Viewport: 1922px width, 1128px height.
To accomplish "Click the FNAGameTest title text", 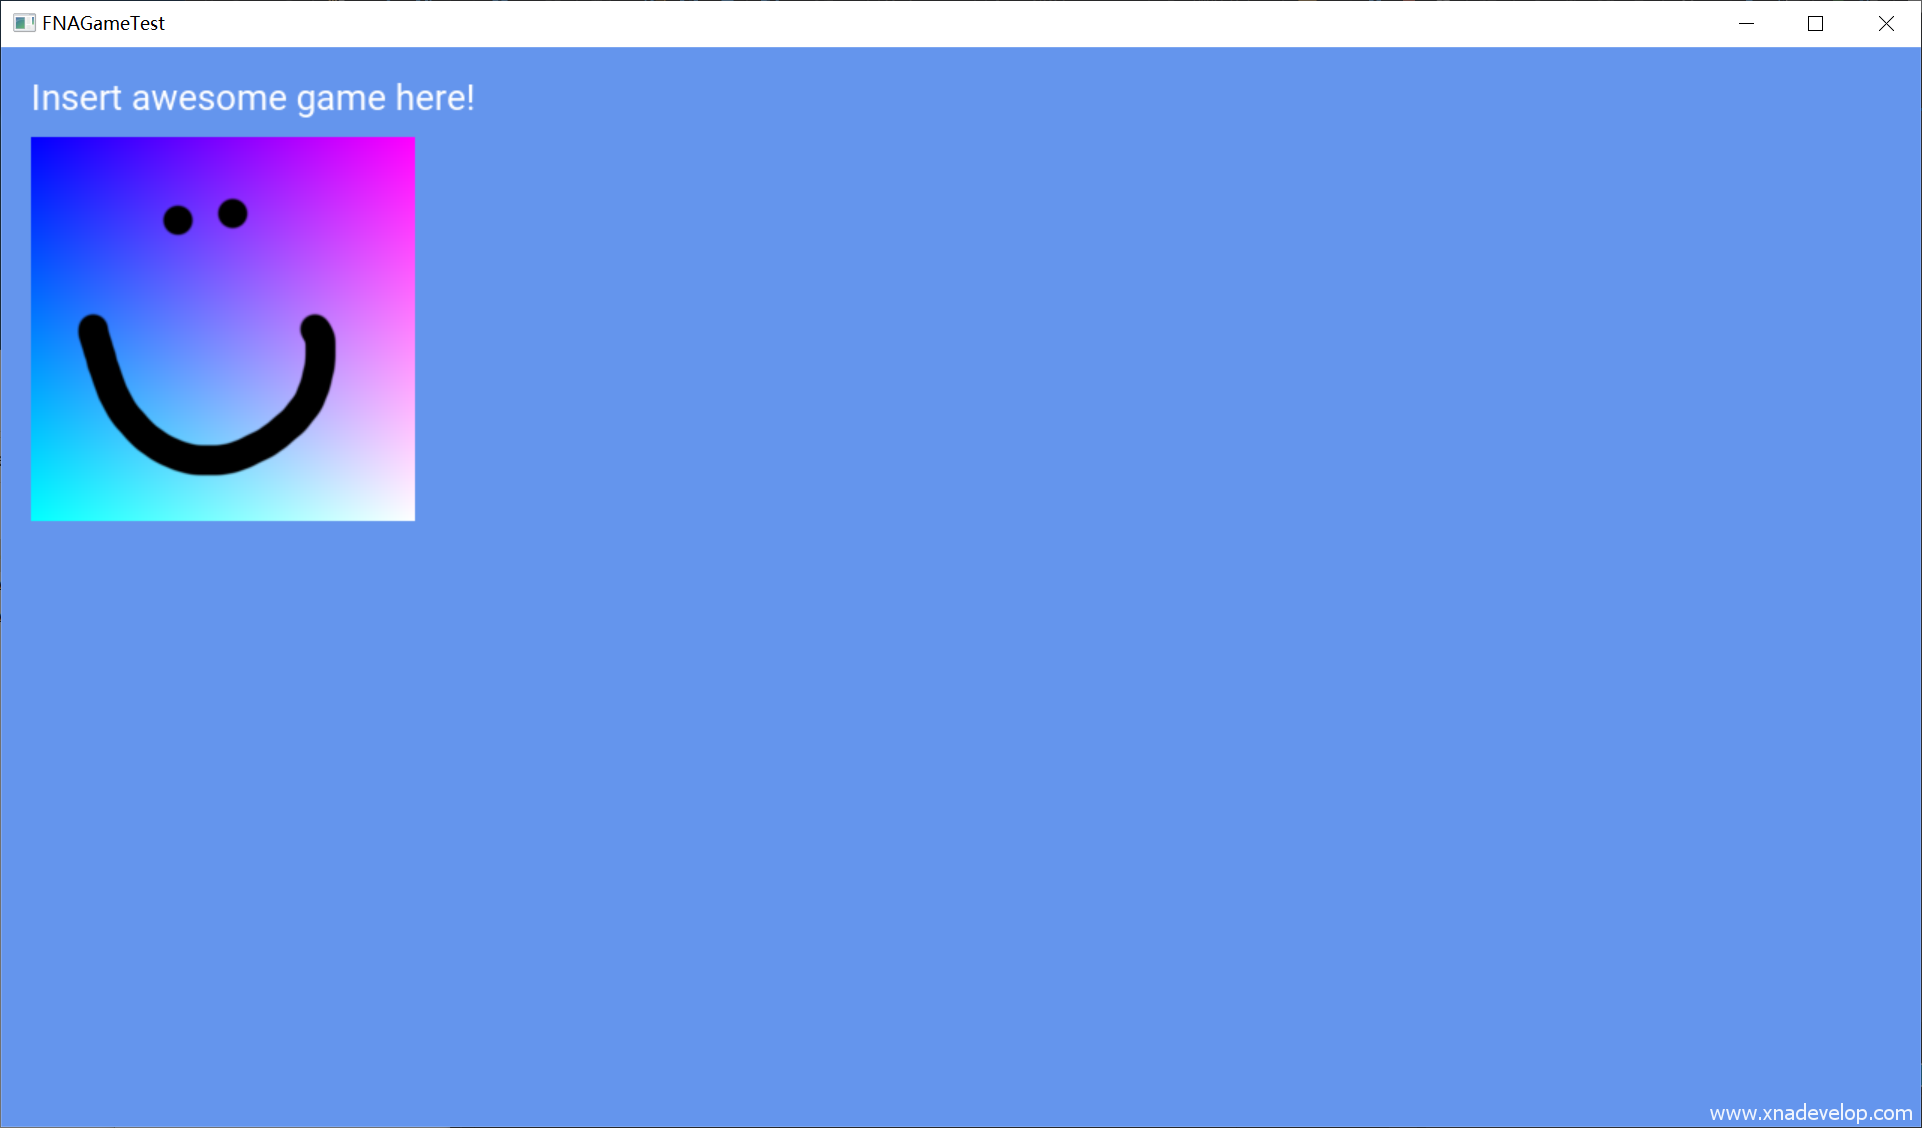I will [103, 23].
